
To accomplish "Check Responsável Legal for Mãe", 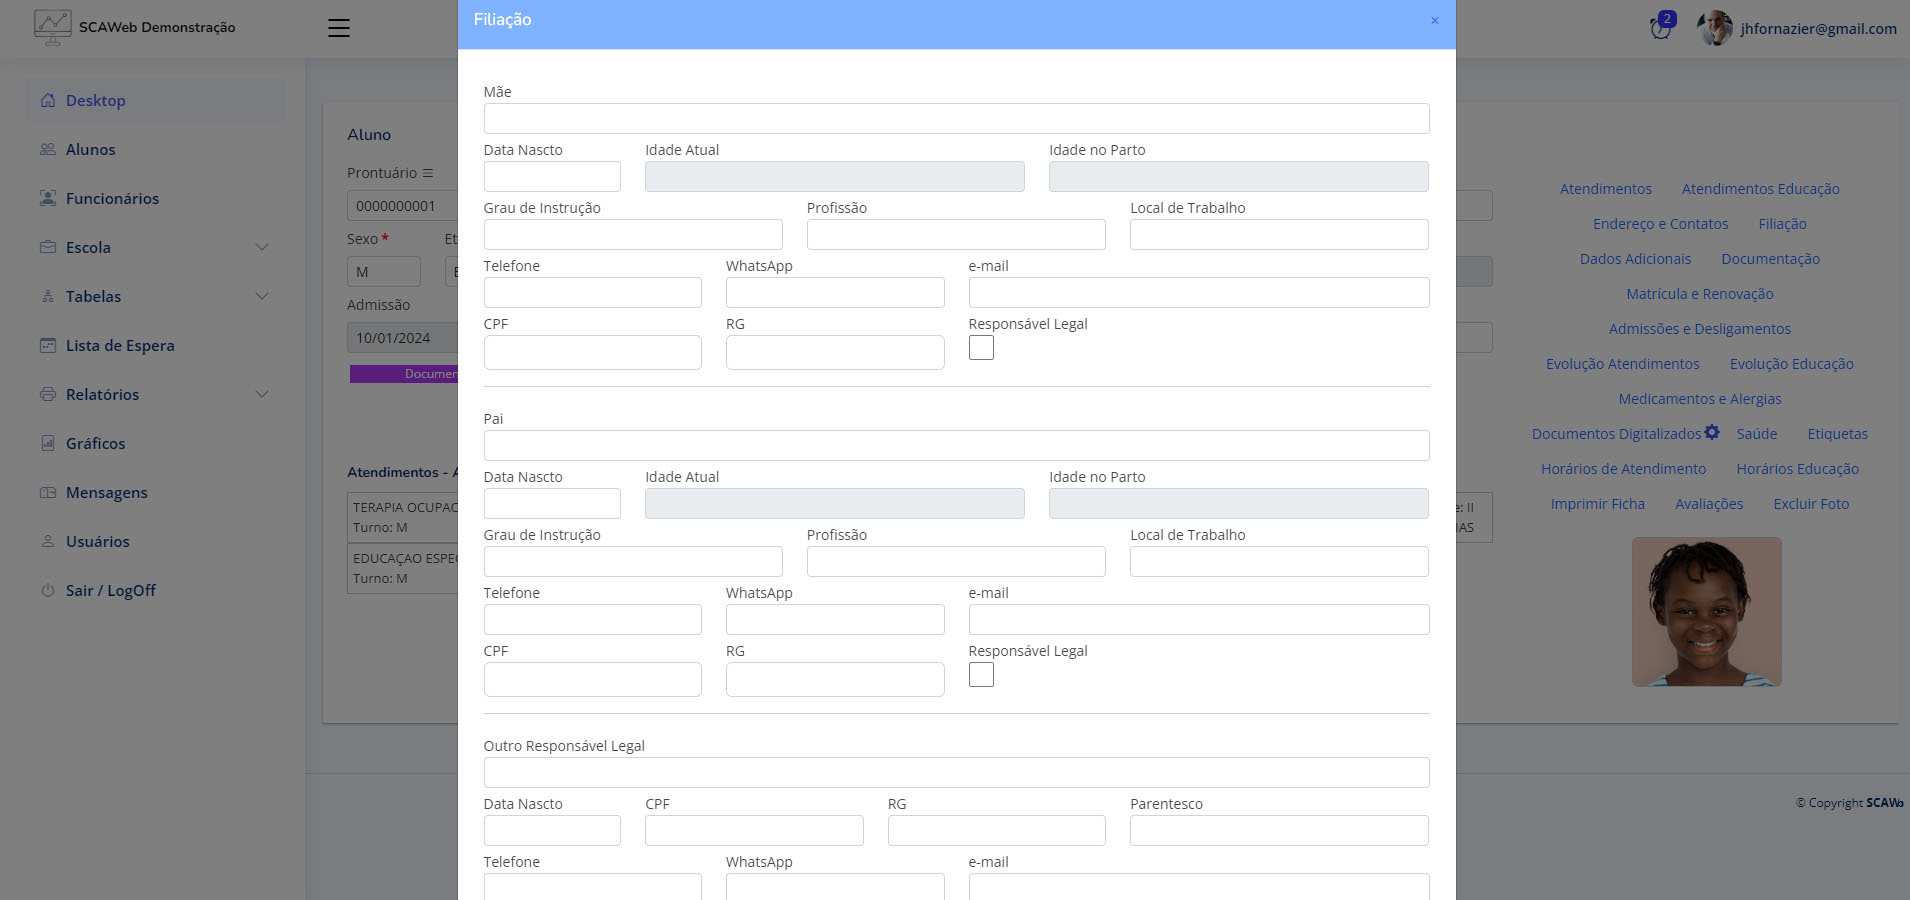I will pos(981,348).
